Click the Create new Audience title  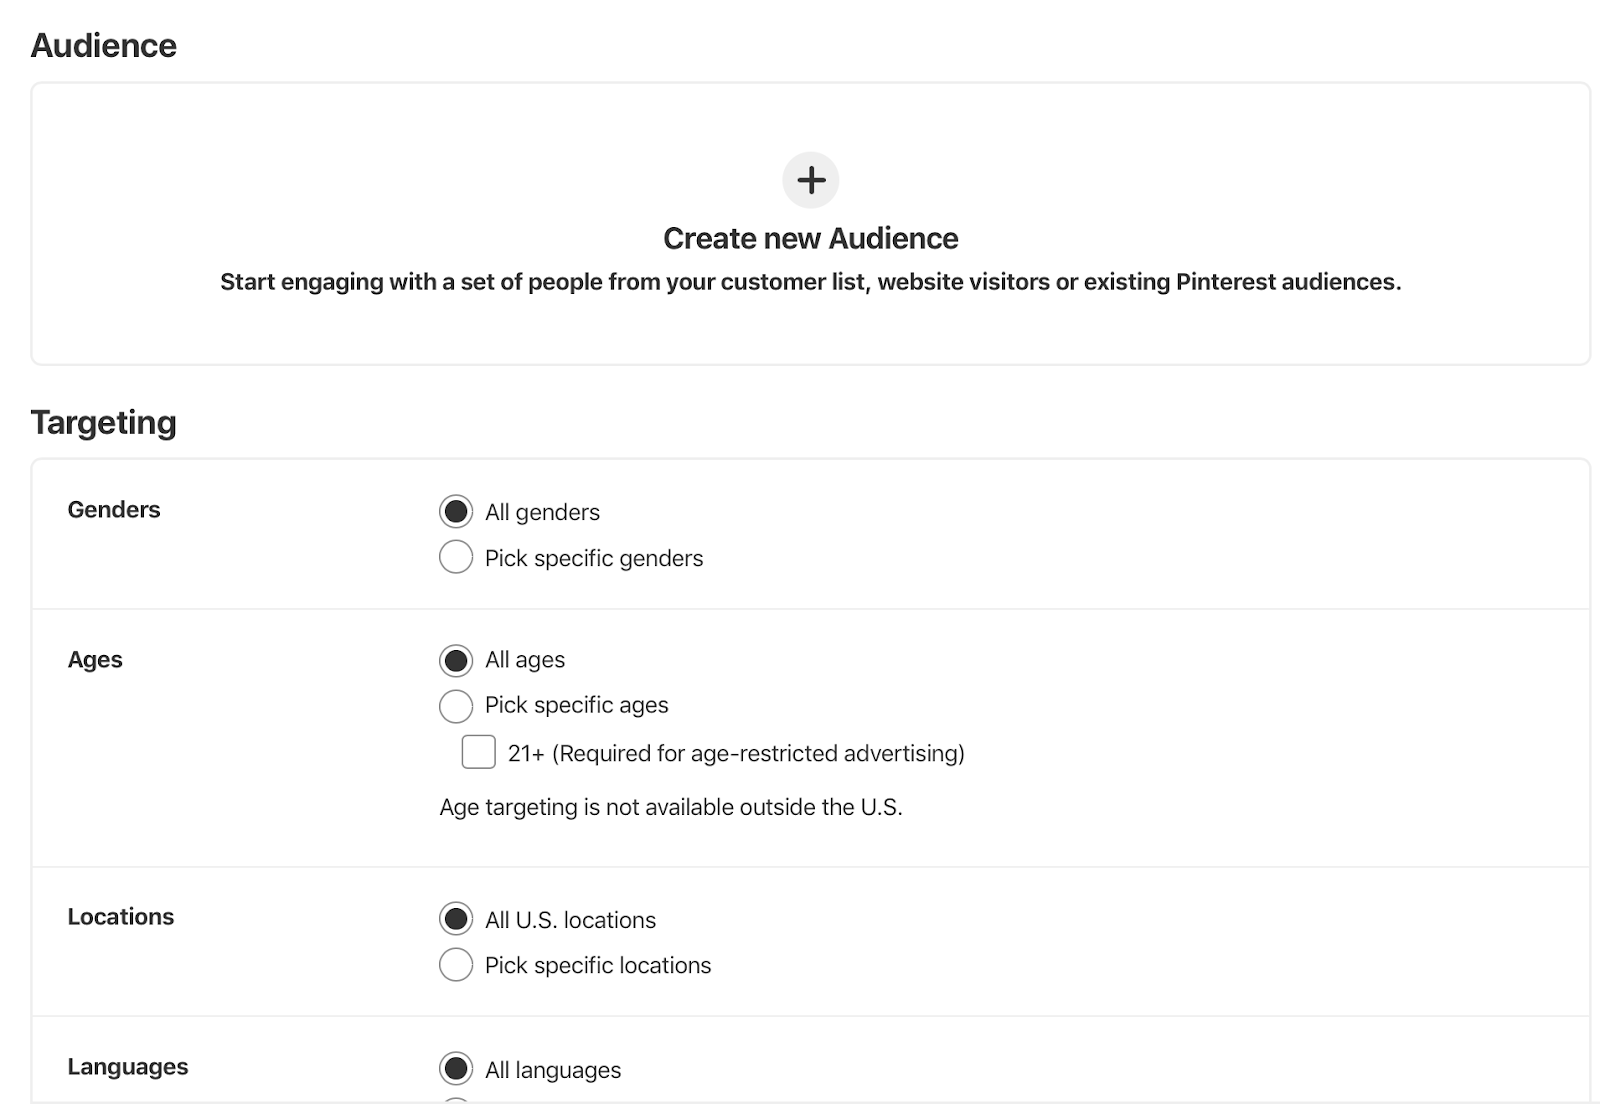click(810, 238)
